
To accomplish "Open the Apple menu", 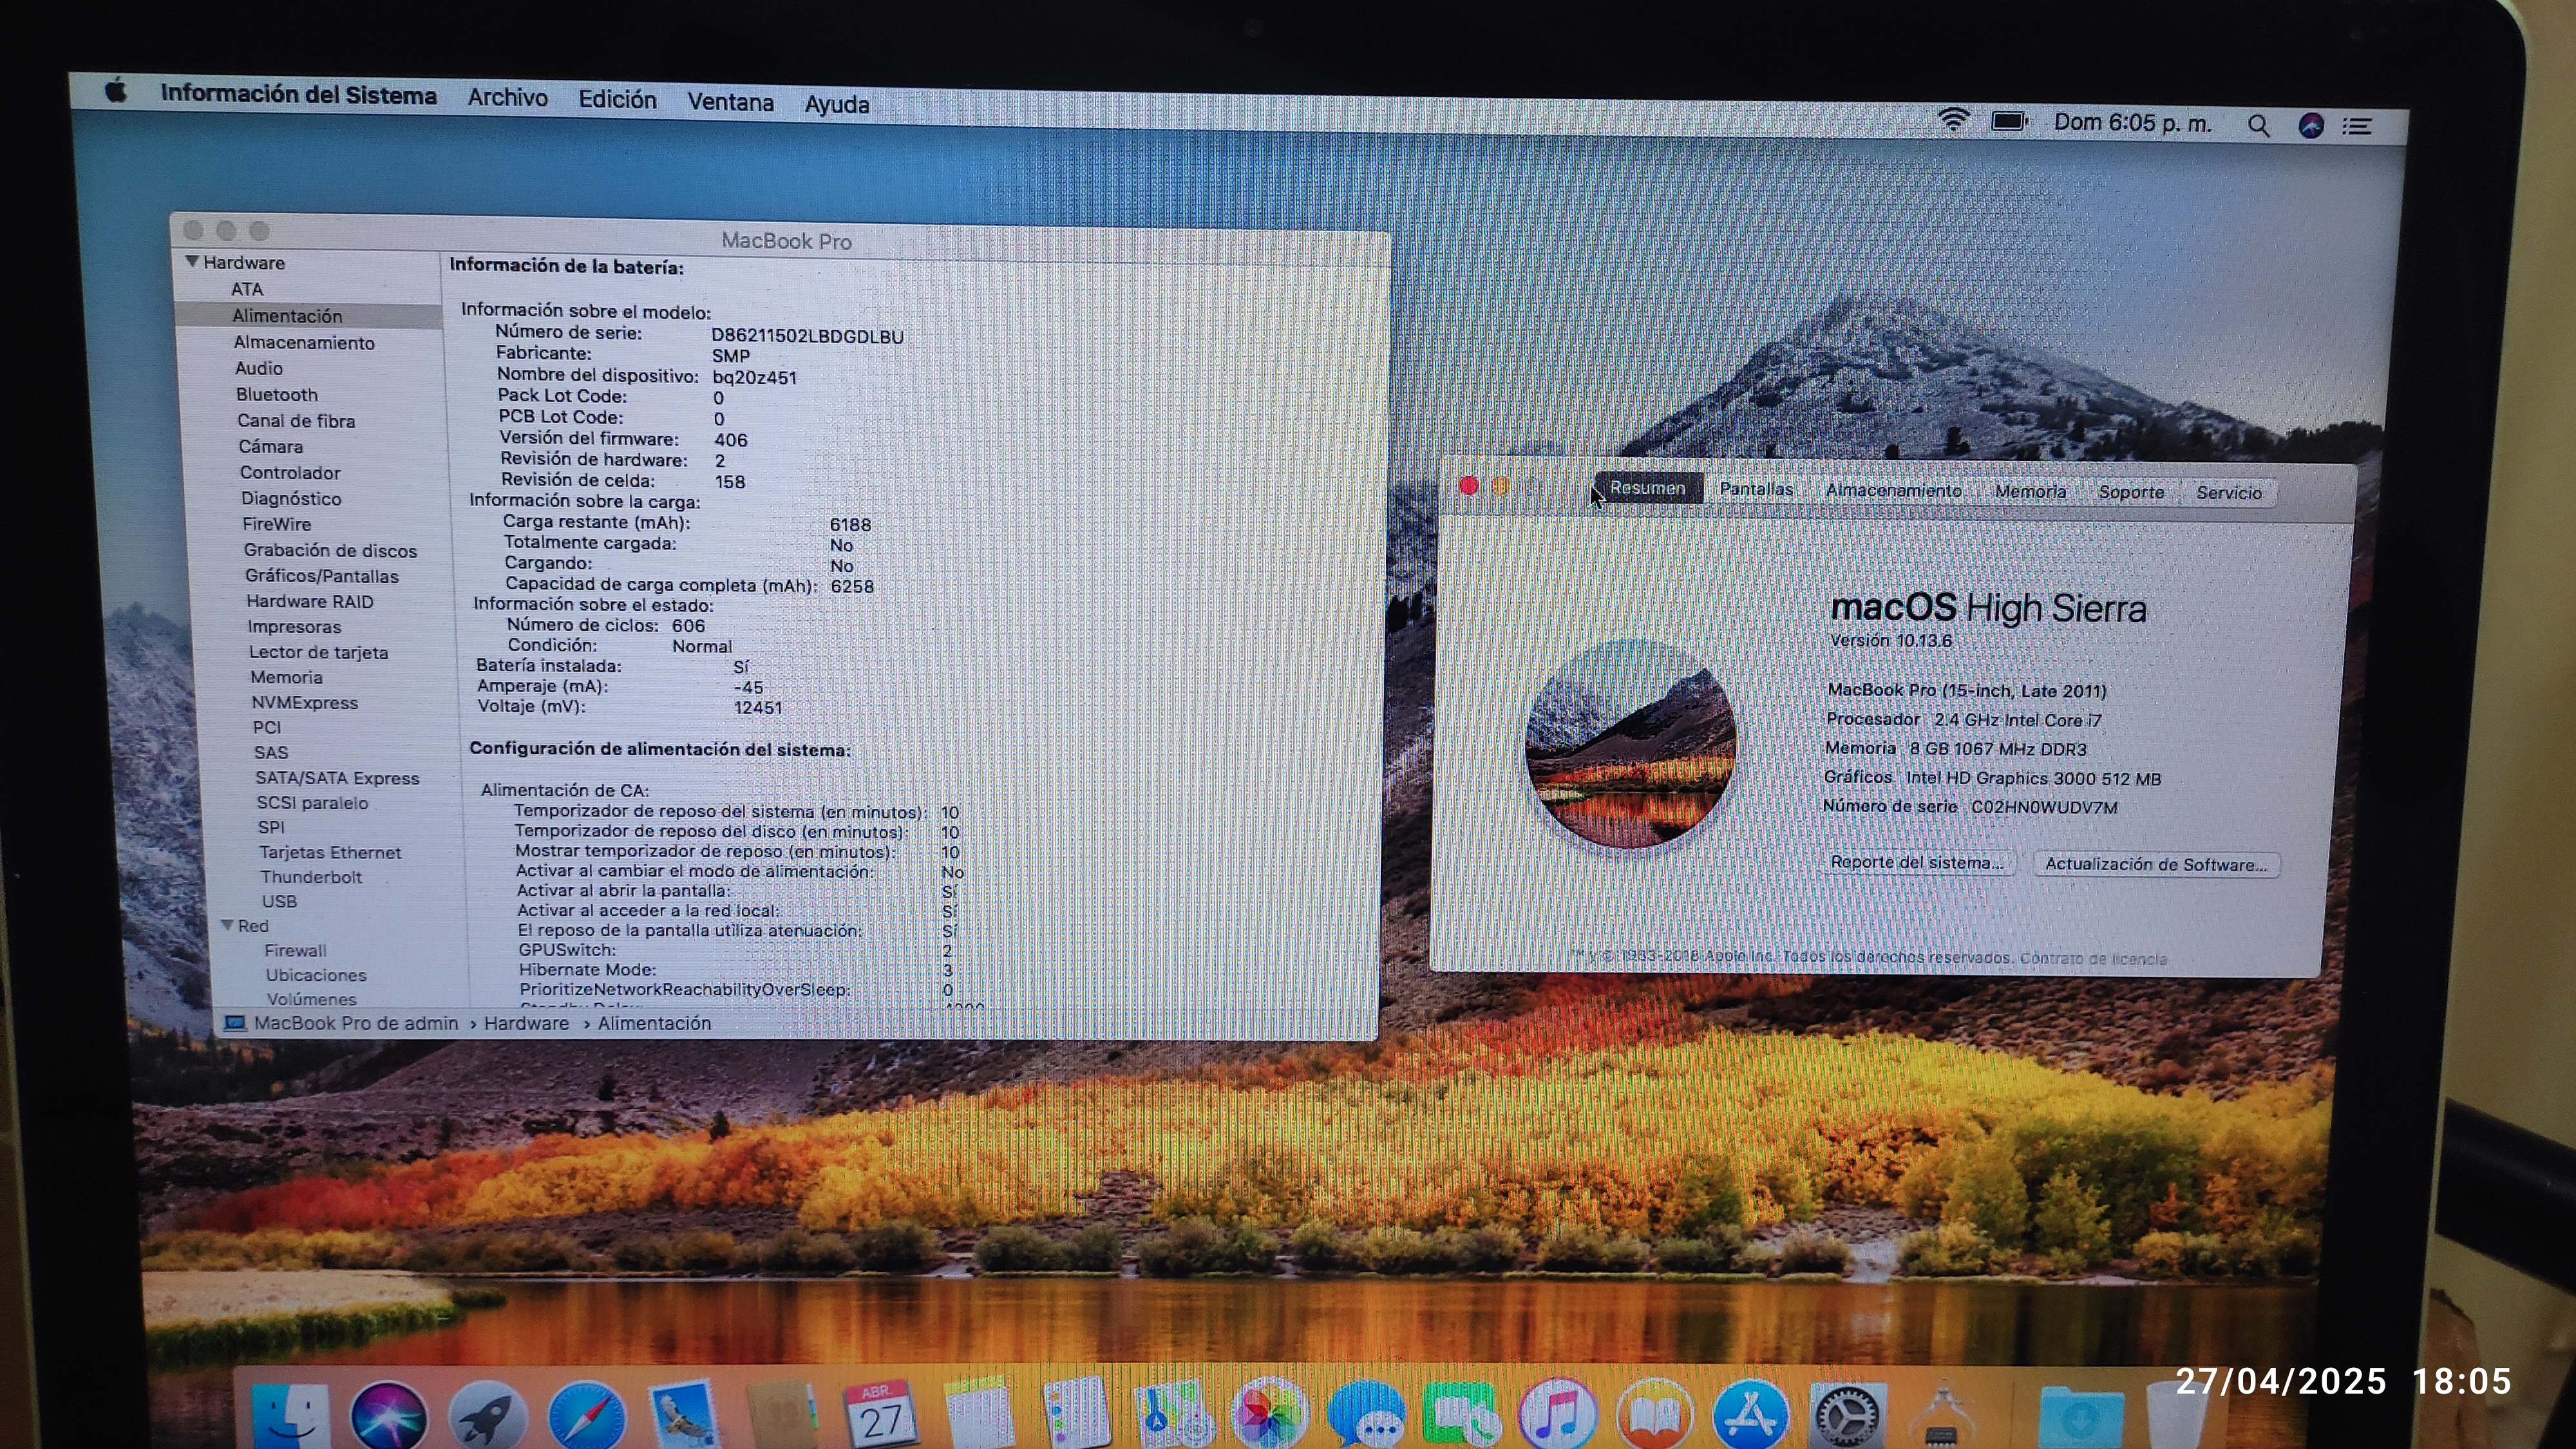I will coord(117,92).
